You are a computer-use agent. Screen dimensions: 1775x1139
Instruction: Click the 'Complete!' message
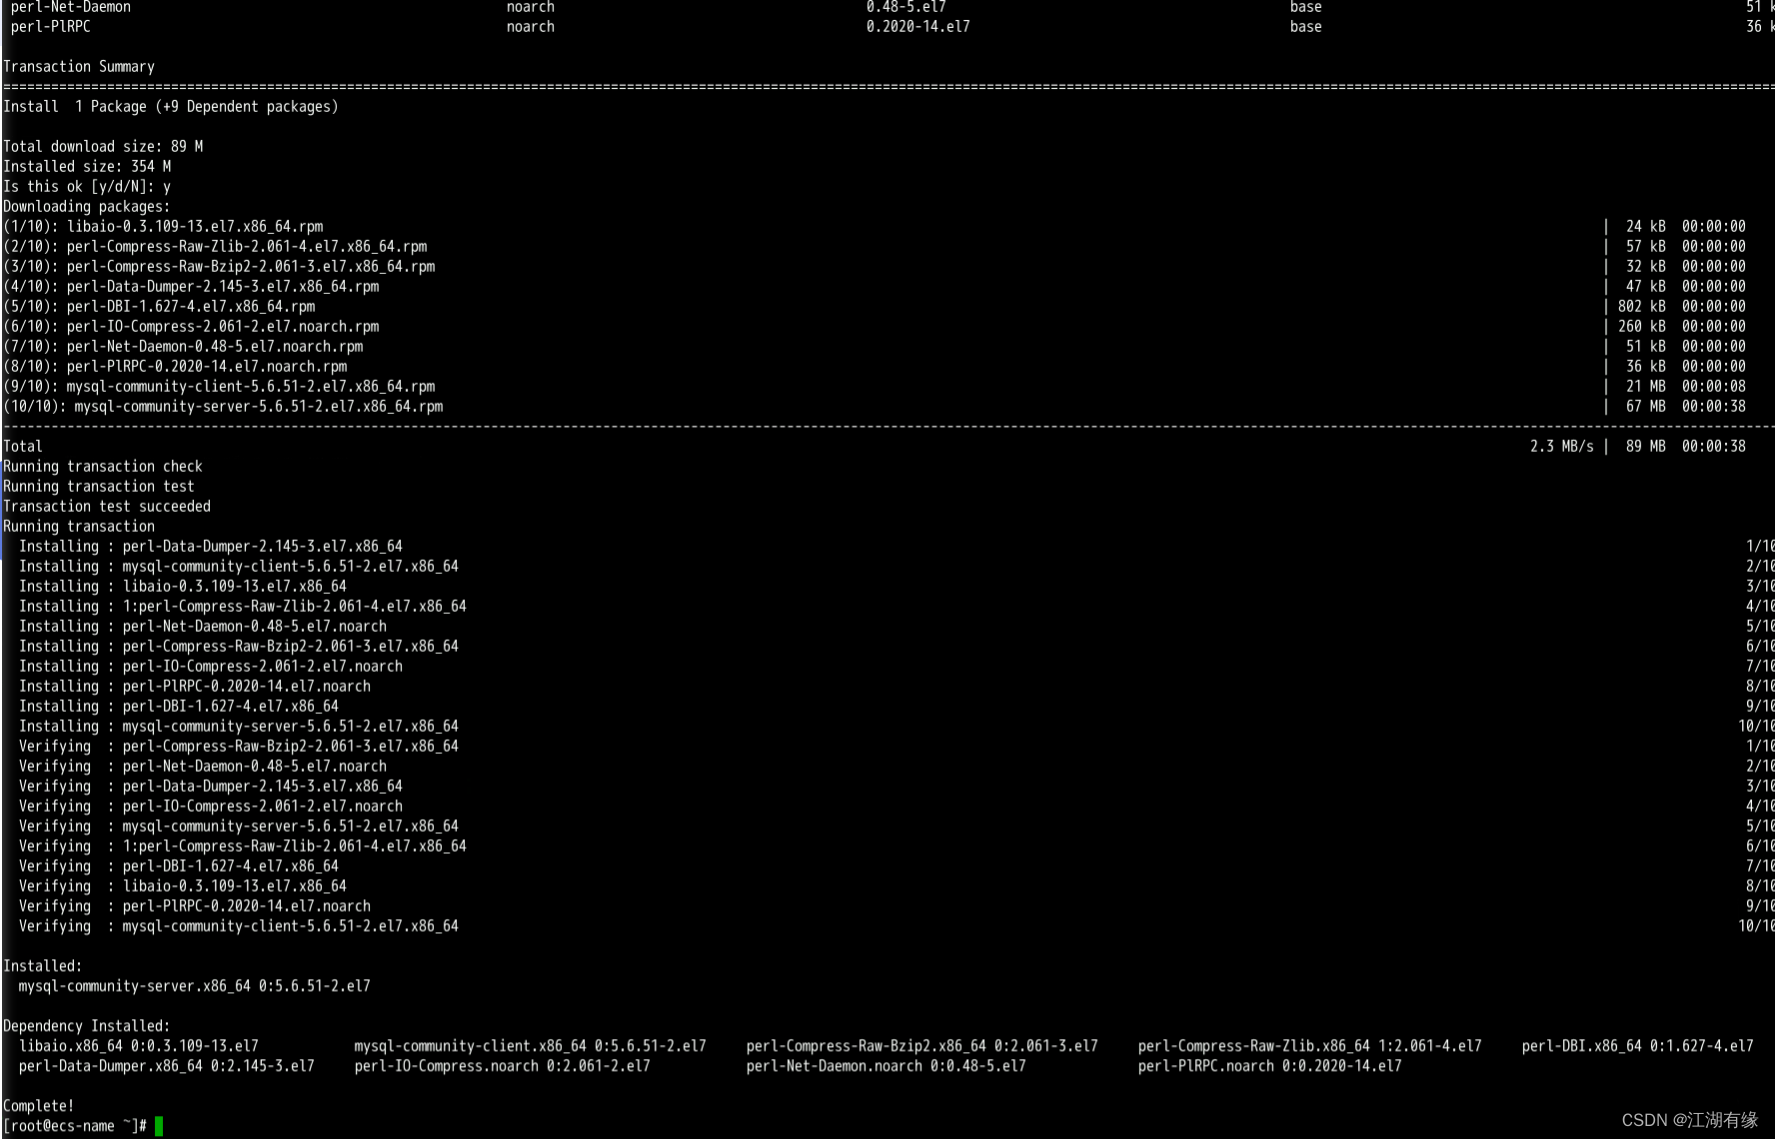[x=39, y=1107]
